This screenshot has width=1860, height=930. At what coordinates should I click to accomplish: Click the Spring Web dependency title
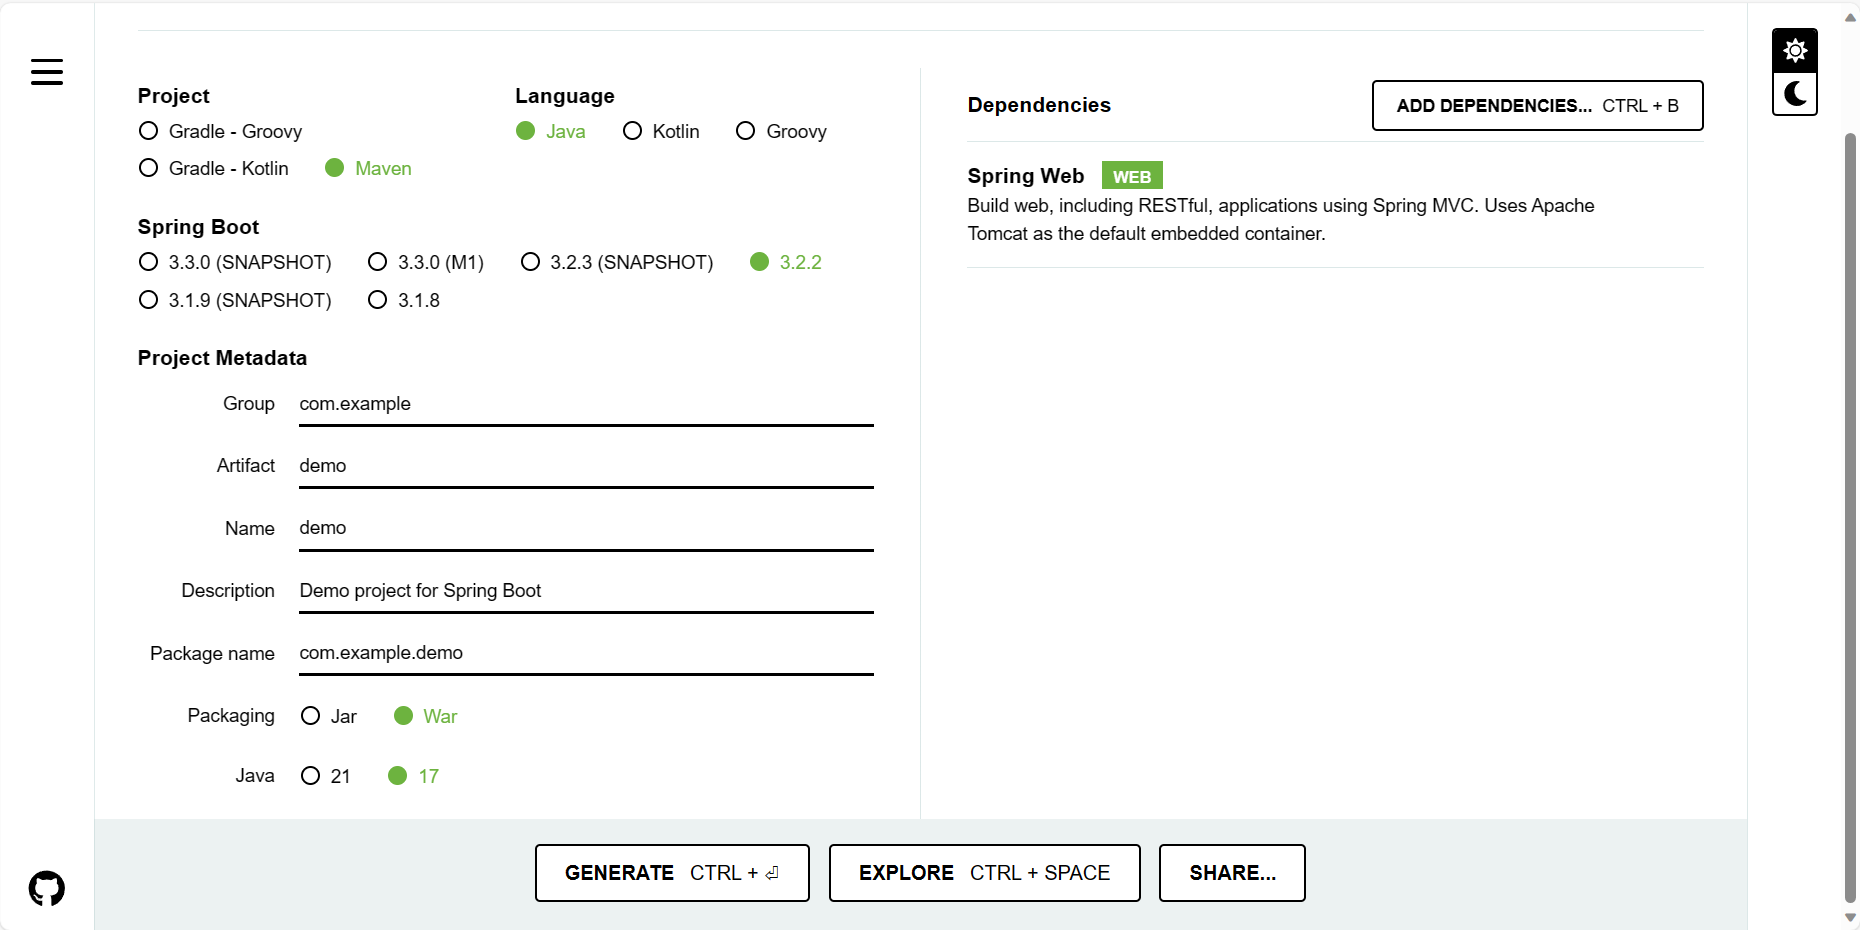(x=1026, y=176)
